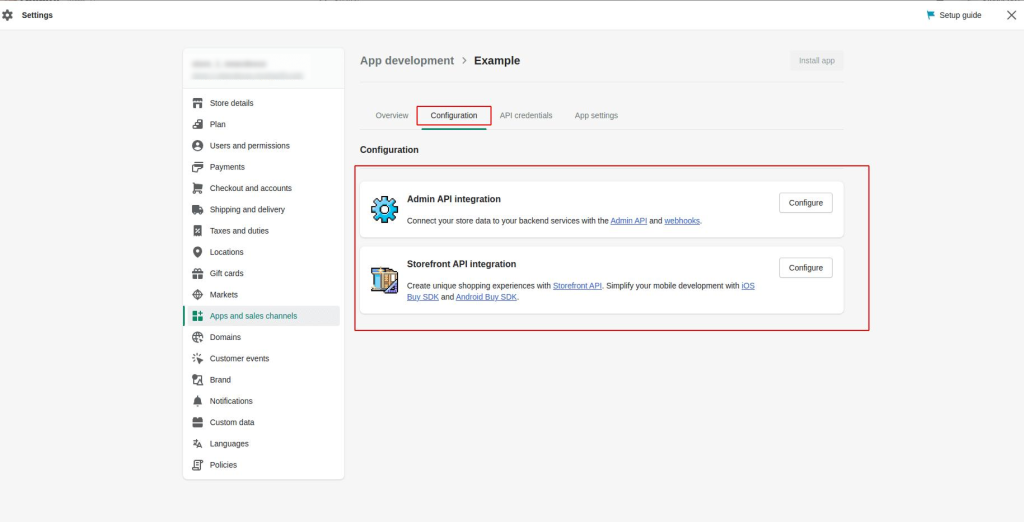The height and width of the screenshot is (522, 1024).
Task: Follow the Android Buy SDK link
Action: pos(486,297)
